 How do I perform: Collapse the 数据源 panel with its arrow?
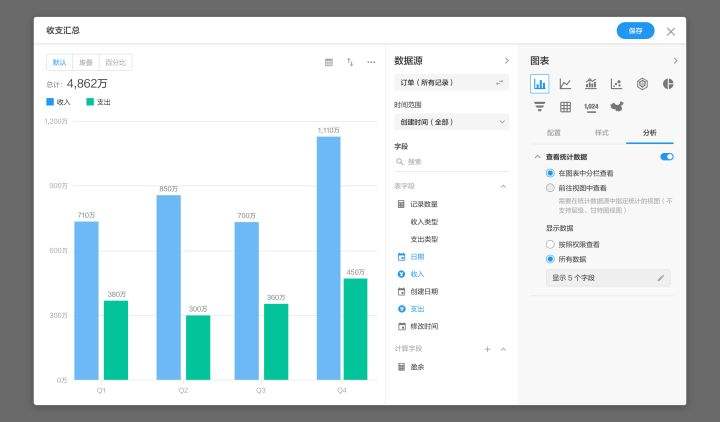pyautogui.click(x=506, y=61)
